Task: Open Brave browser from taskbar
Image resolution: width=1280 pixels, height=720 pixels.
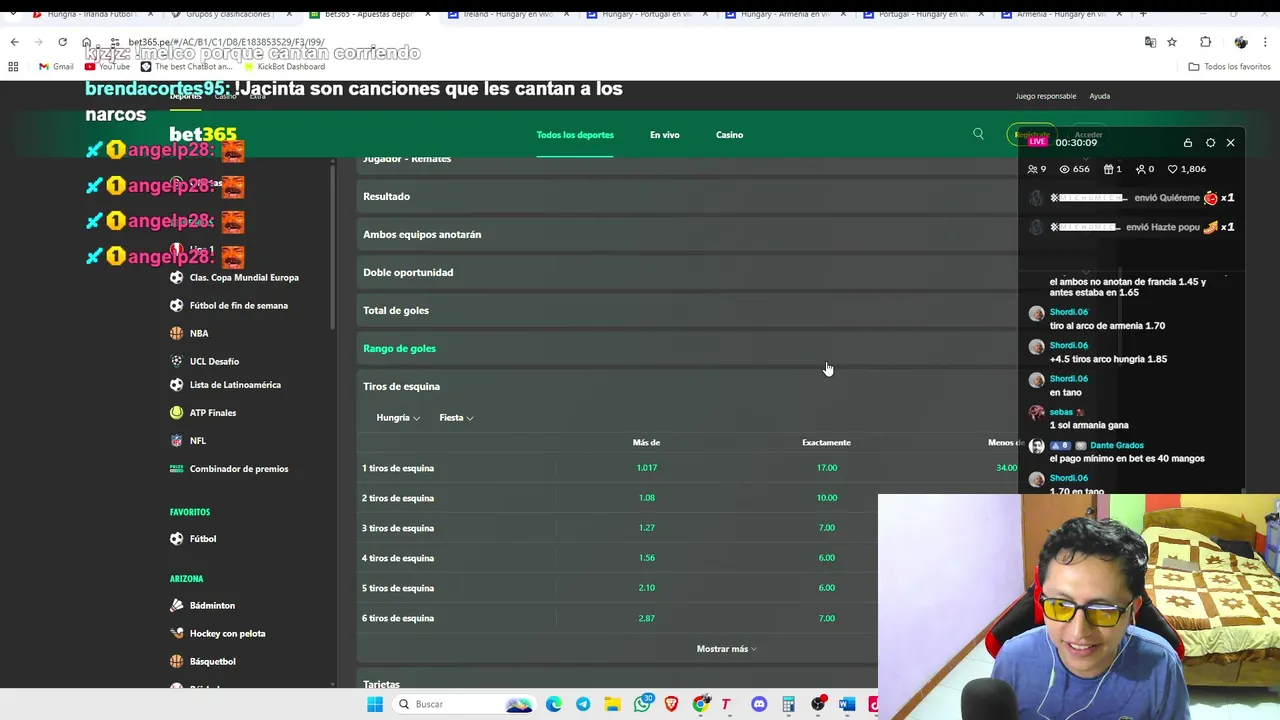Action: 671,704
